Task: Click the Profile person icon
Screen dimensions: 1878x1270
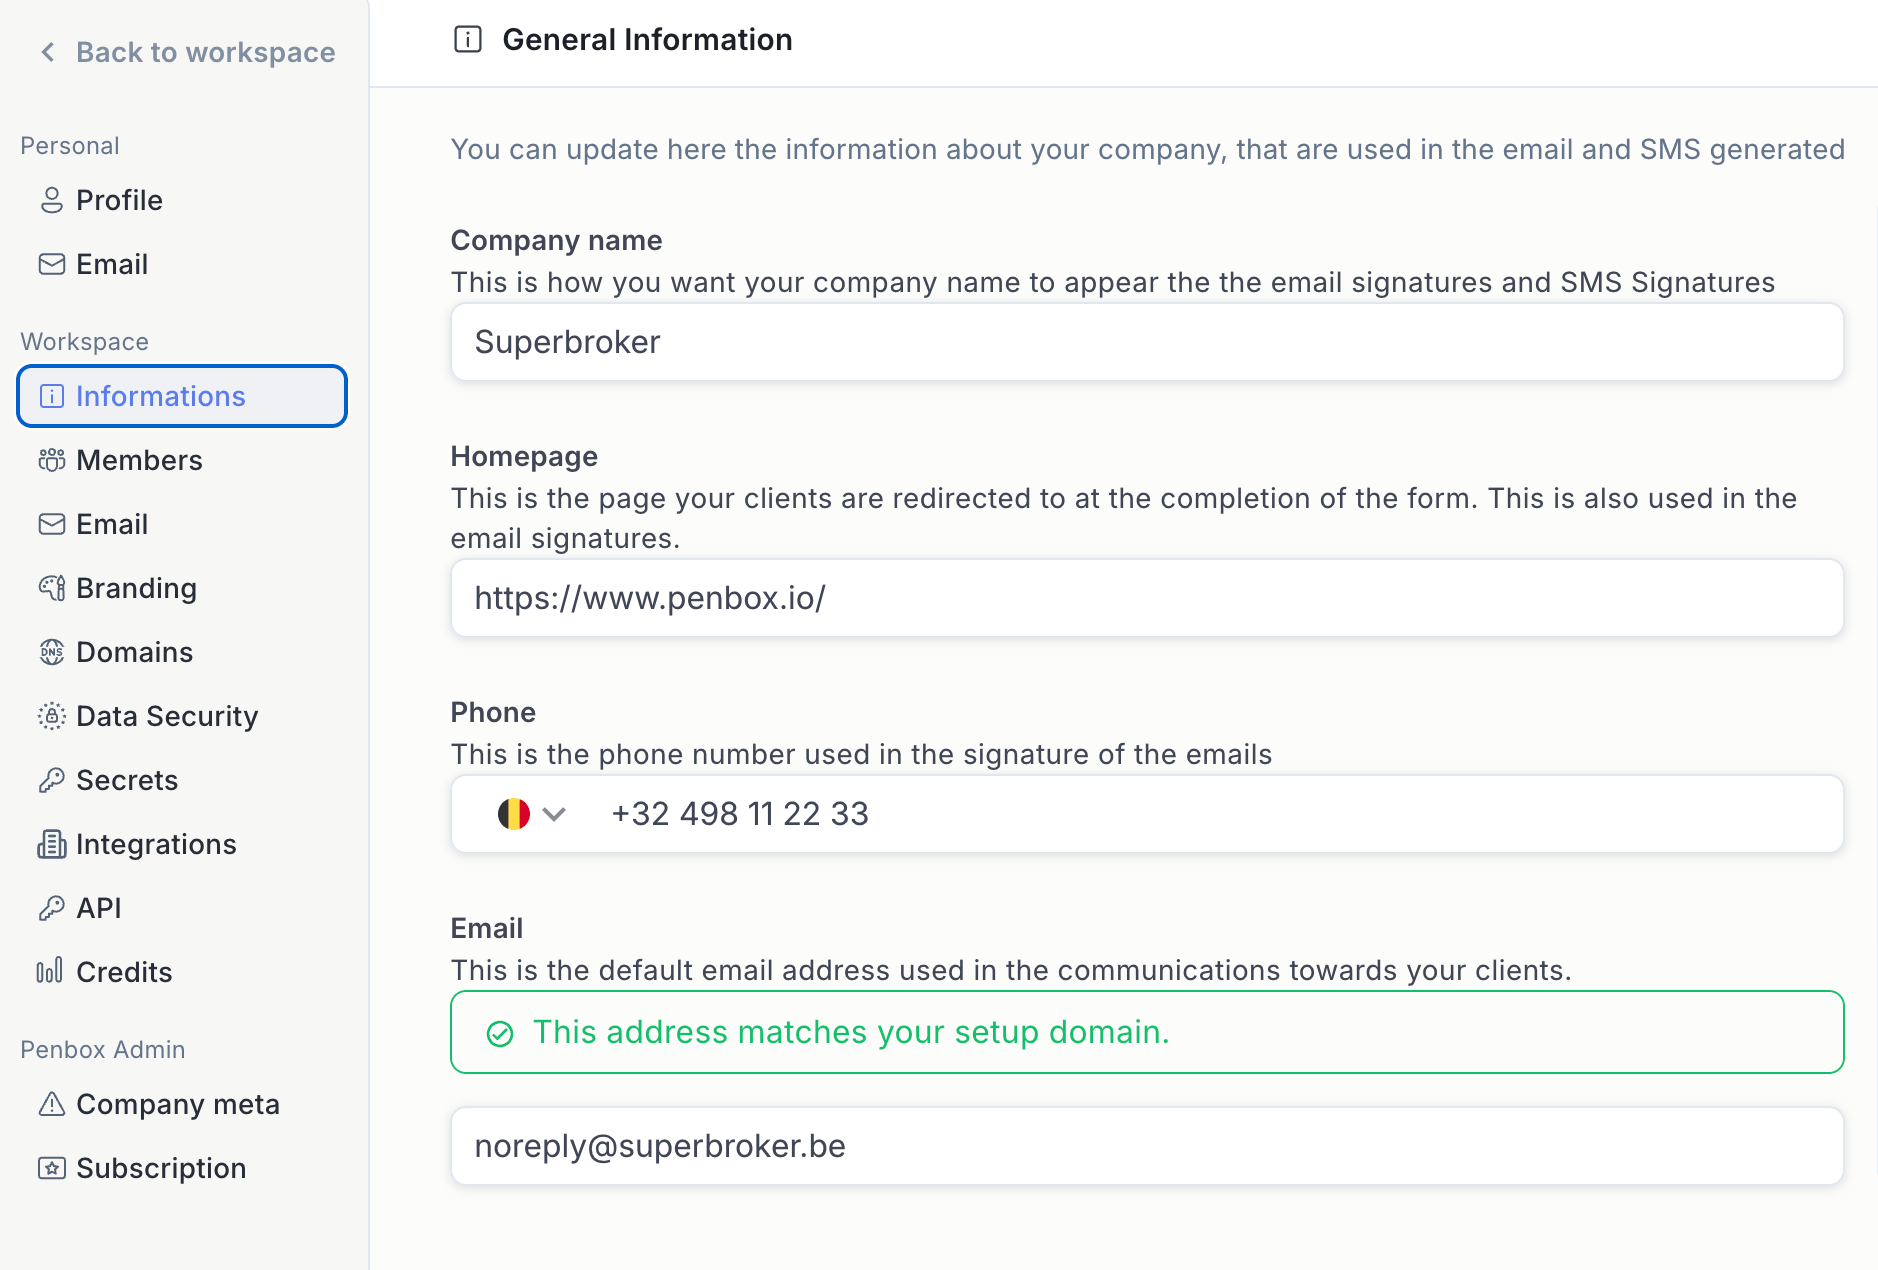Action: click(52, 200)
